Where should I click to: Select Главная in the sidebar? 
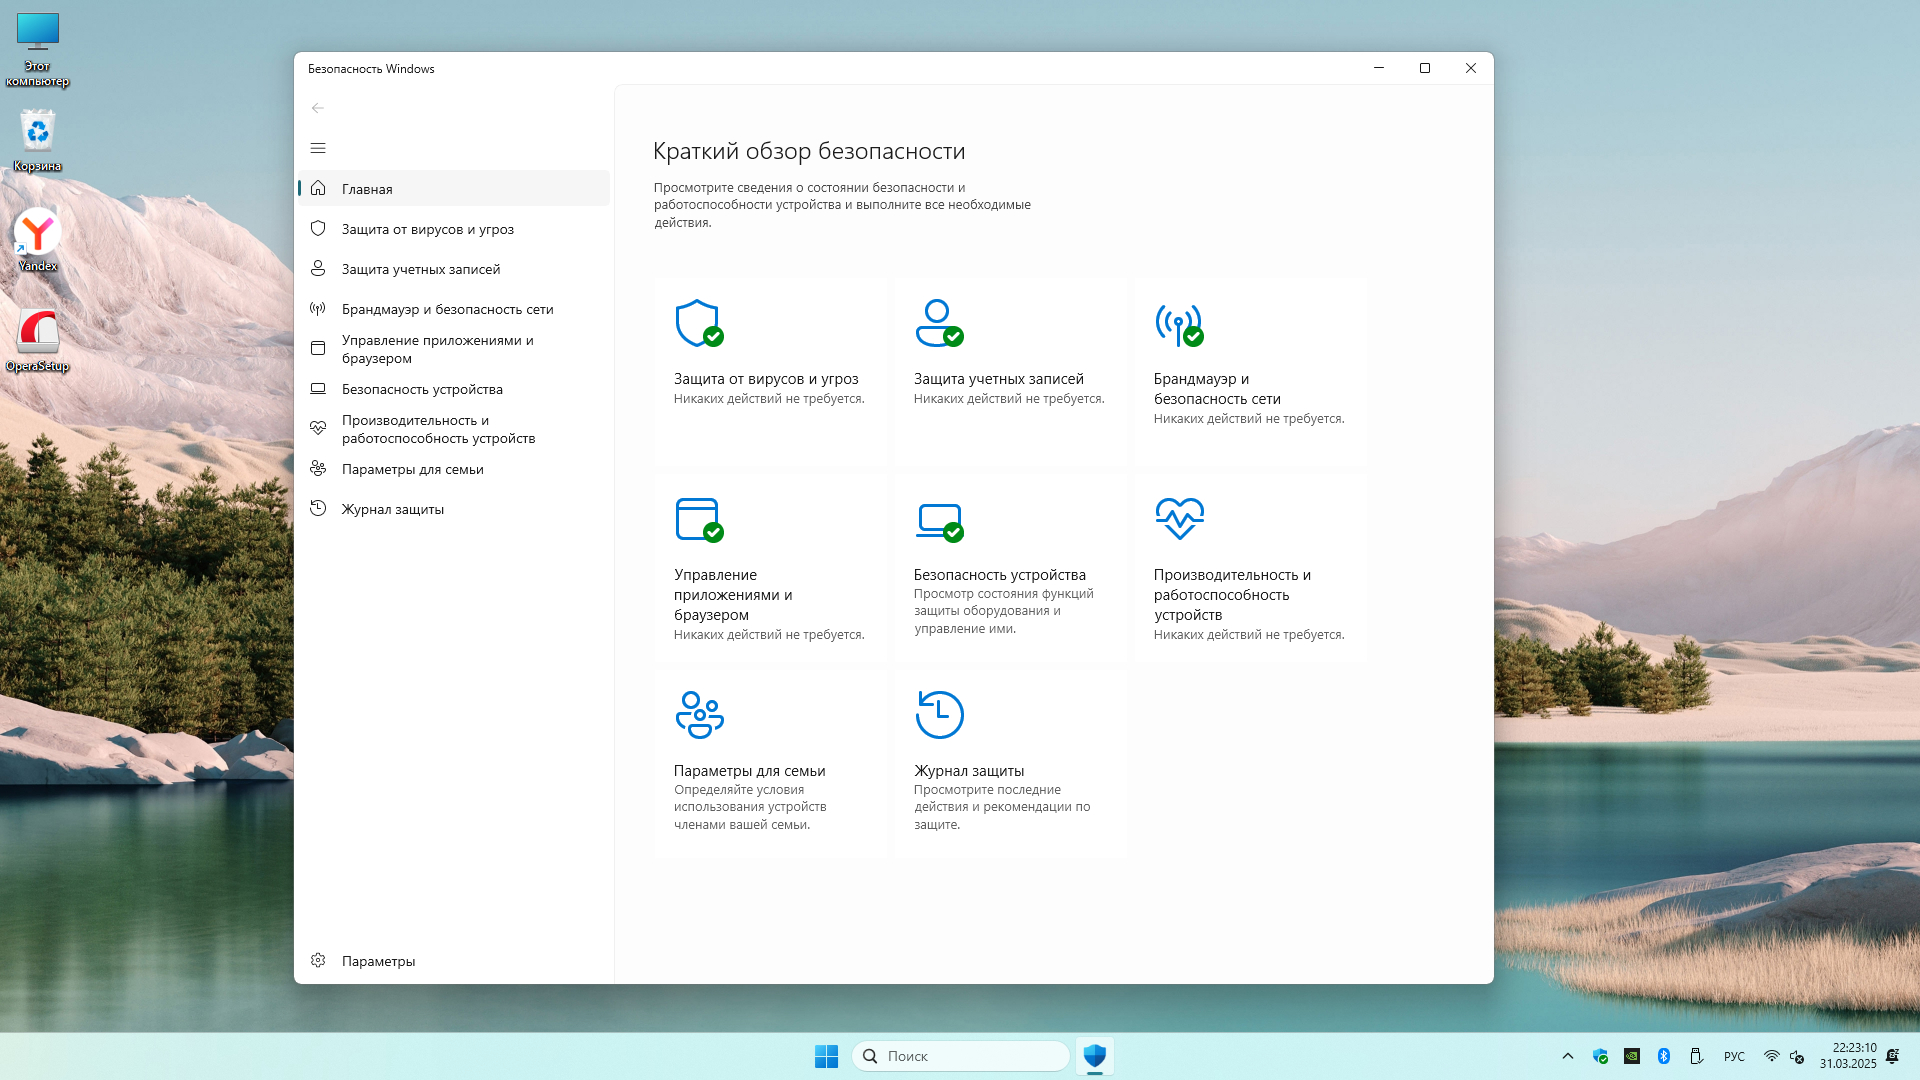coord(367,189)
